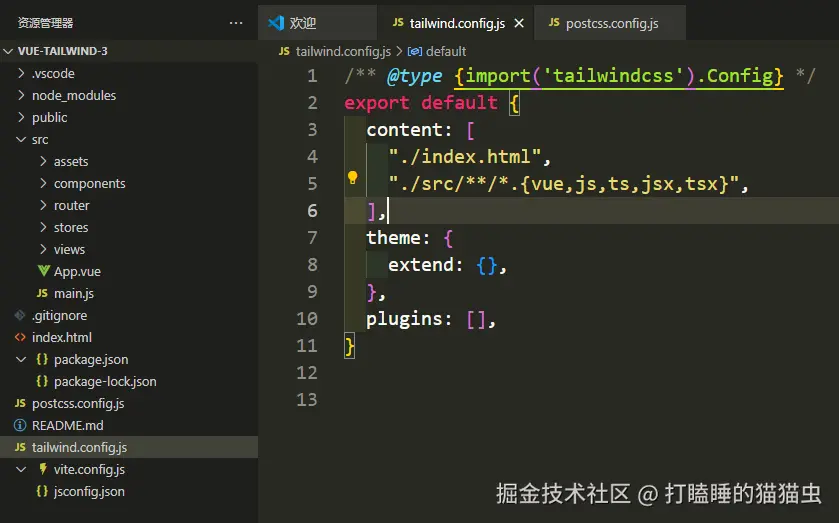Expand the router folder
This screenshot has height=523, width=839.
pos(43,204)
